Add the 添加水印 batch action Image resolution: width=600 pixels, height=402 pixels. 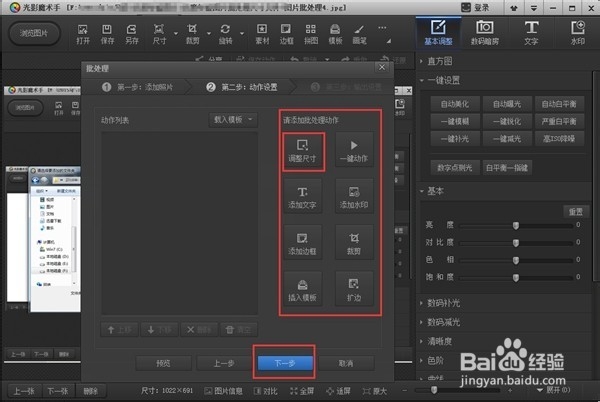pos(354,197)
